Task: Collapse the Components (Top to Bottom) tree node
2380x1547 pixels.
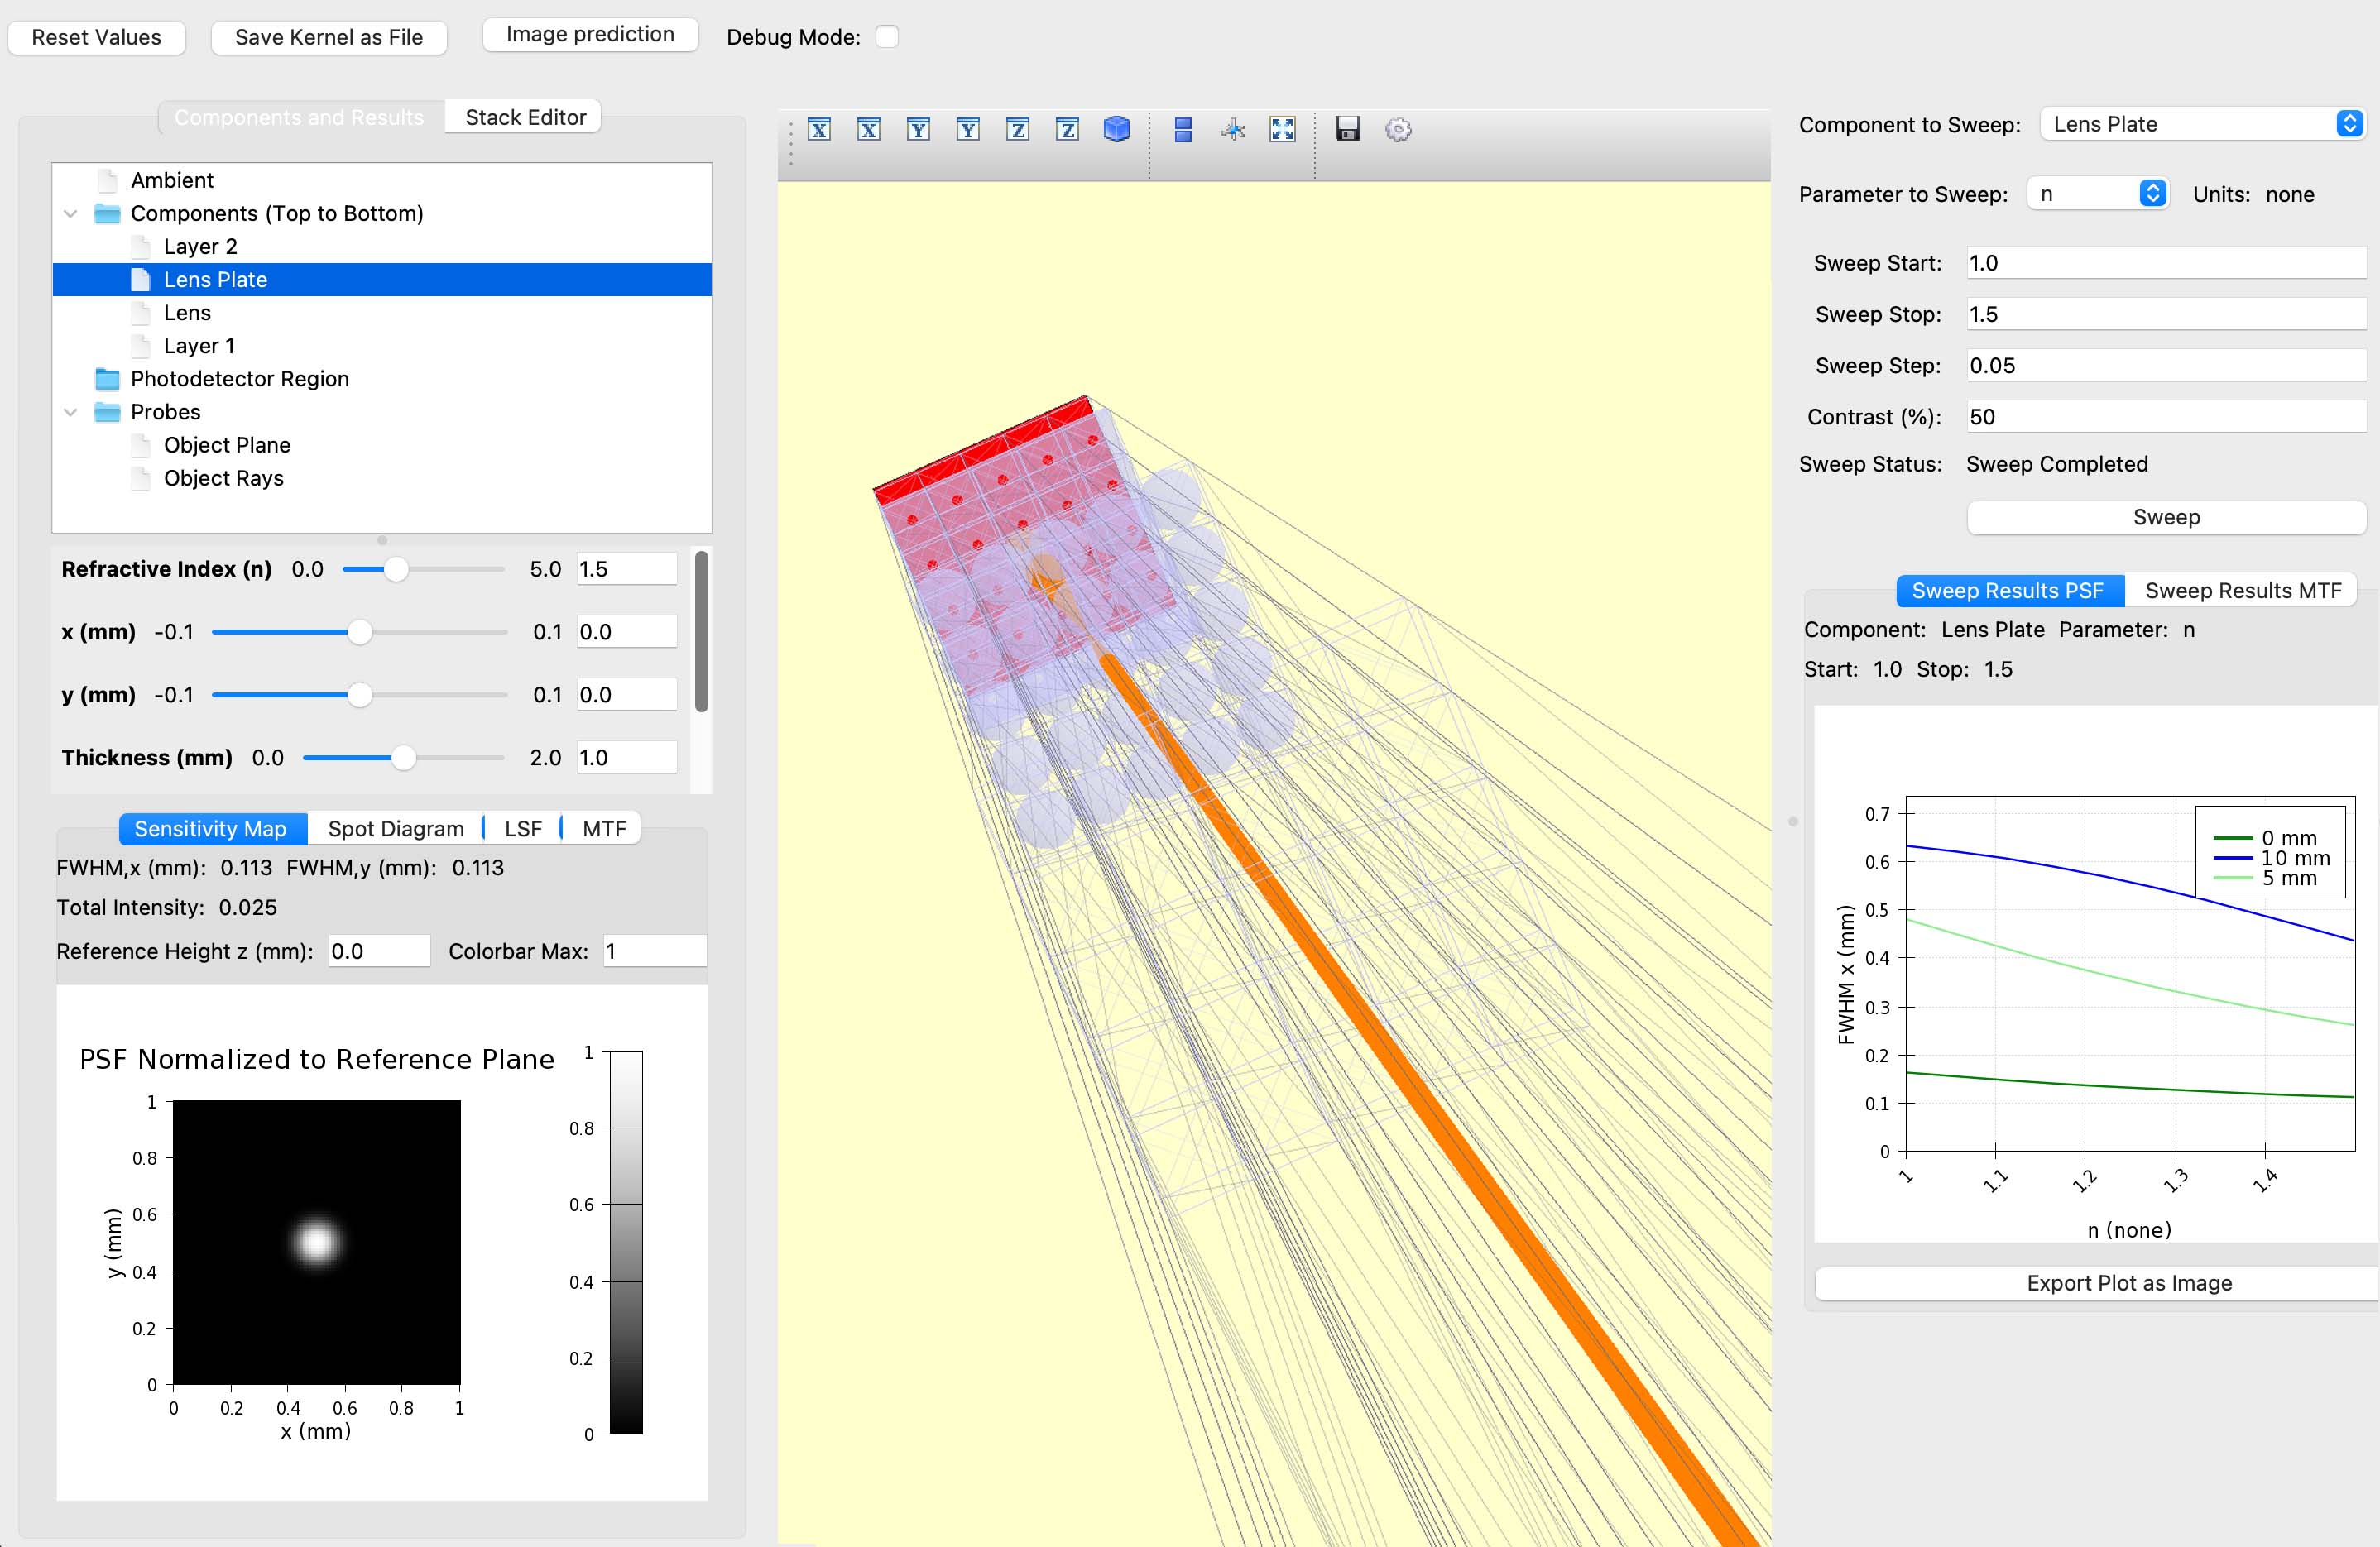Action: pyautogui.click(x=70, y=213)
